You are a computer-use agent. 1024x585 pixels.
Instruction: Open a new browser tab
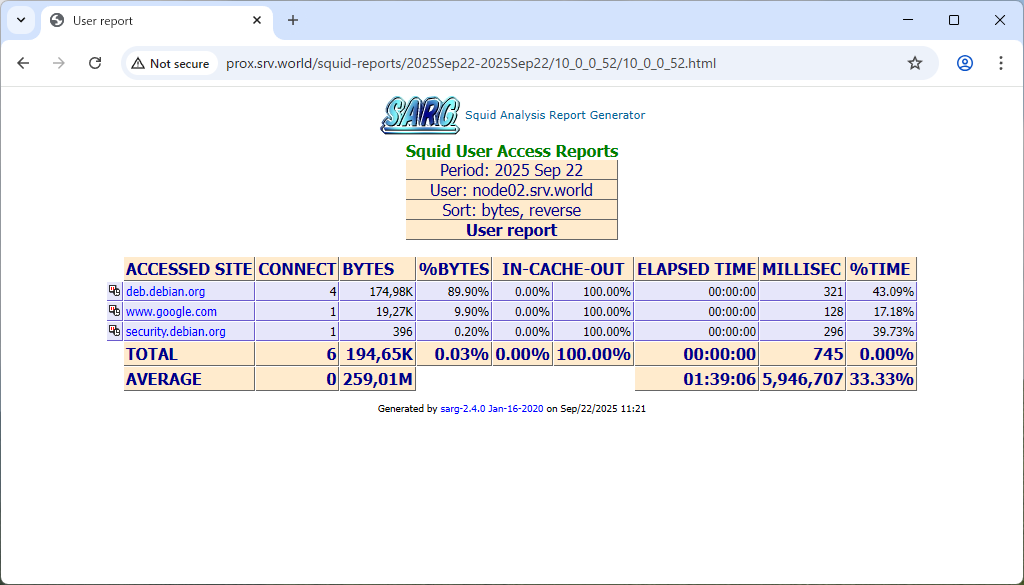[x=293, y=20]
